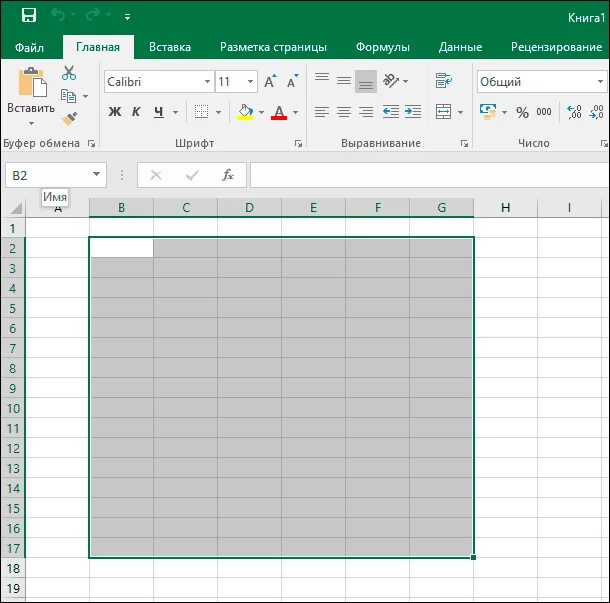
Task: Activate the Format Painter brush
Action: (x=69, y=119)
